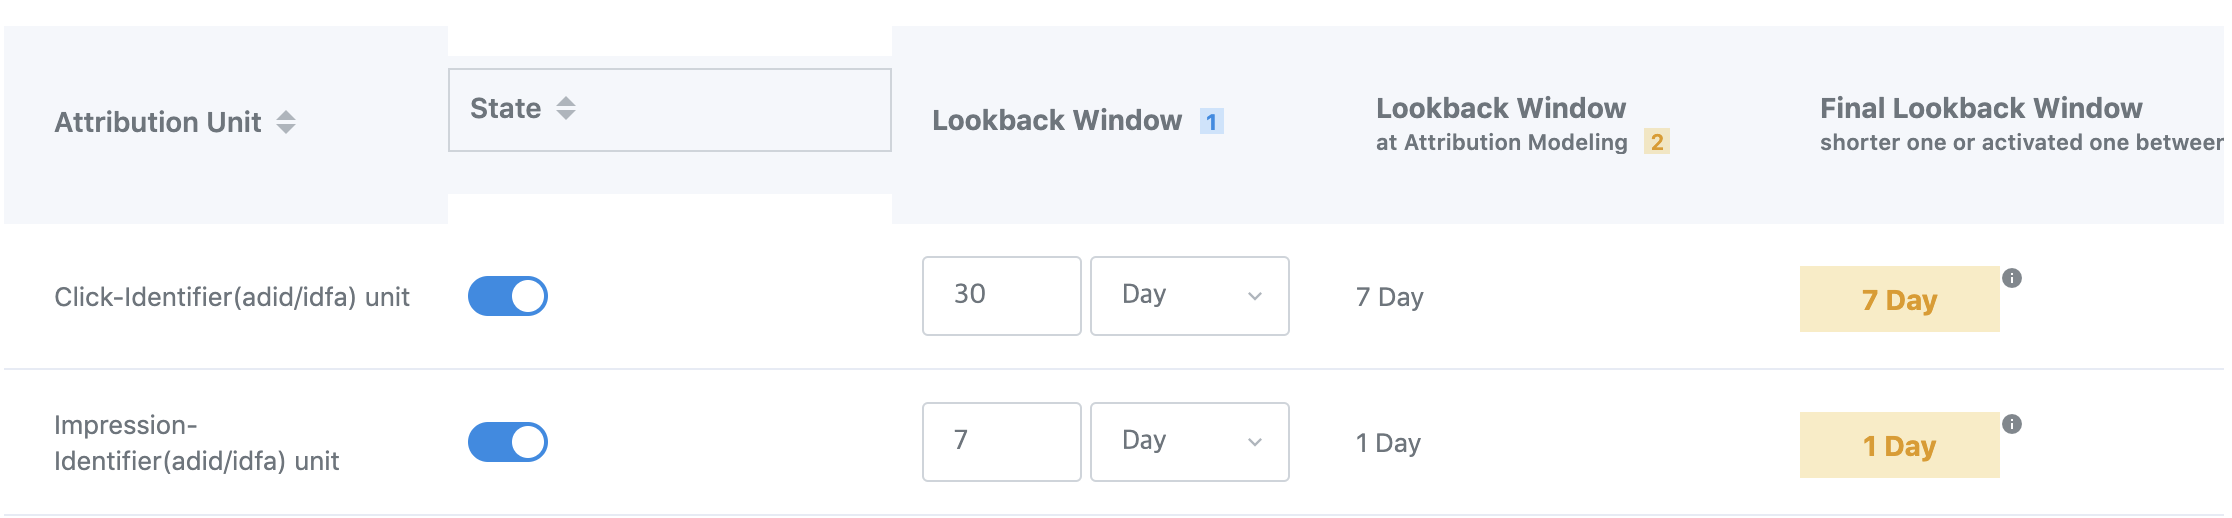This screenshot has width=2232, height=518.
Task: Click blue footnote badge 1 beside Lookback Window
Action: tap(1211, 122)
